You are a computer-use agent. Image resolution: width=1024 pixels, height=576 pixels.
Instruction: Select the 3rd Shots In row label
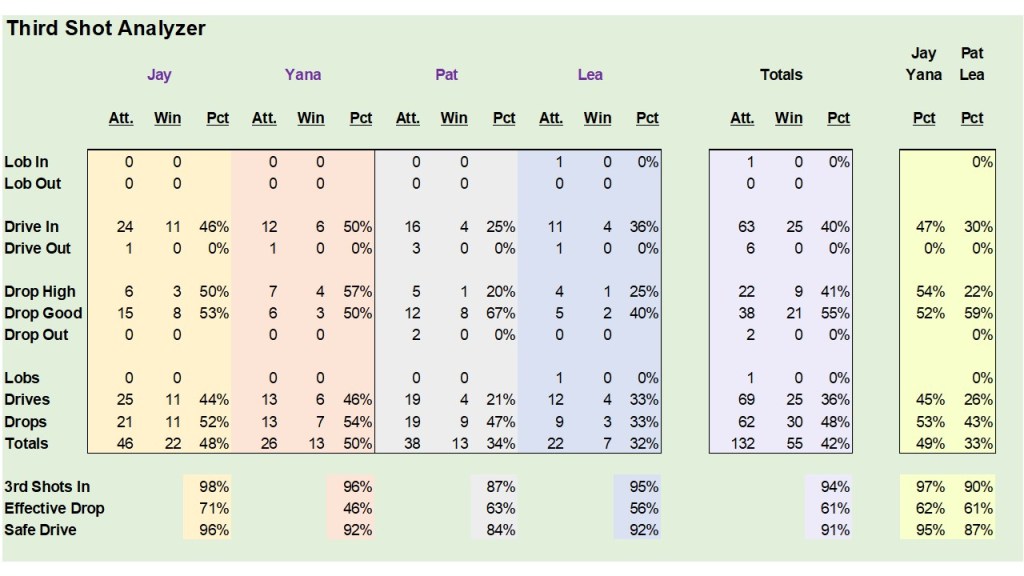click(47, 487)
